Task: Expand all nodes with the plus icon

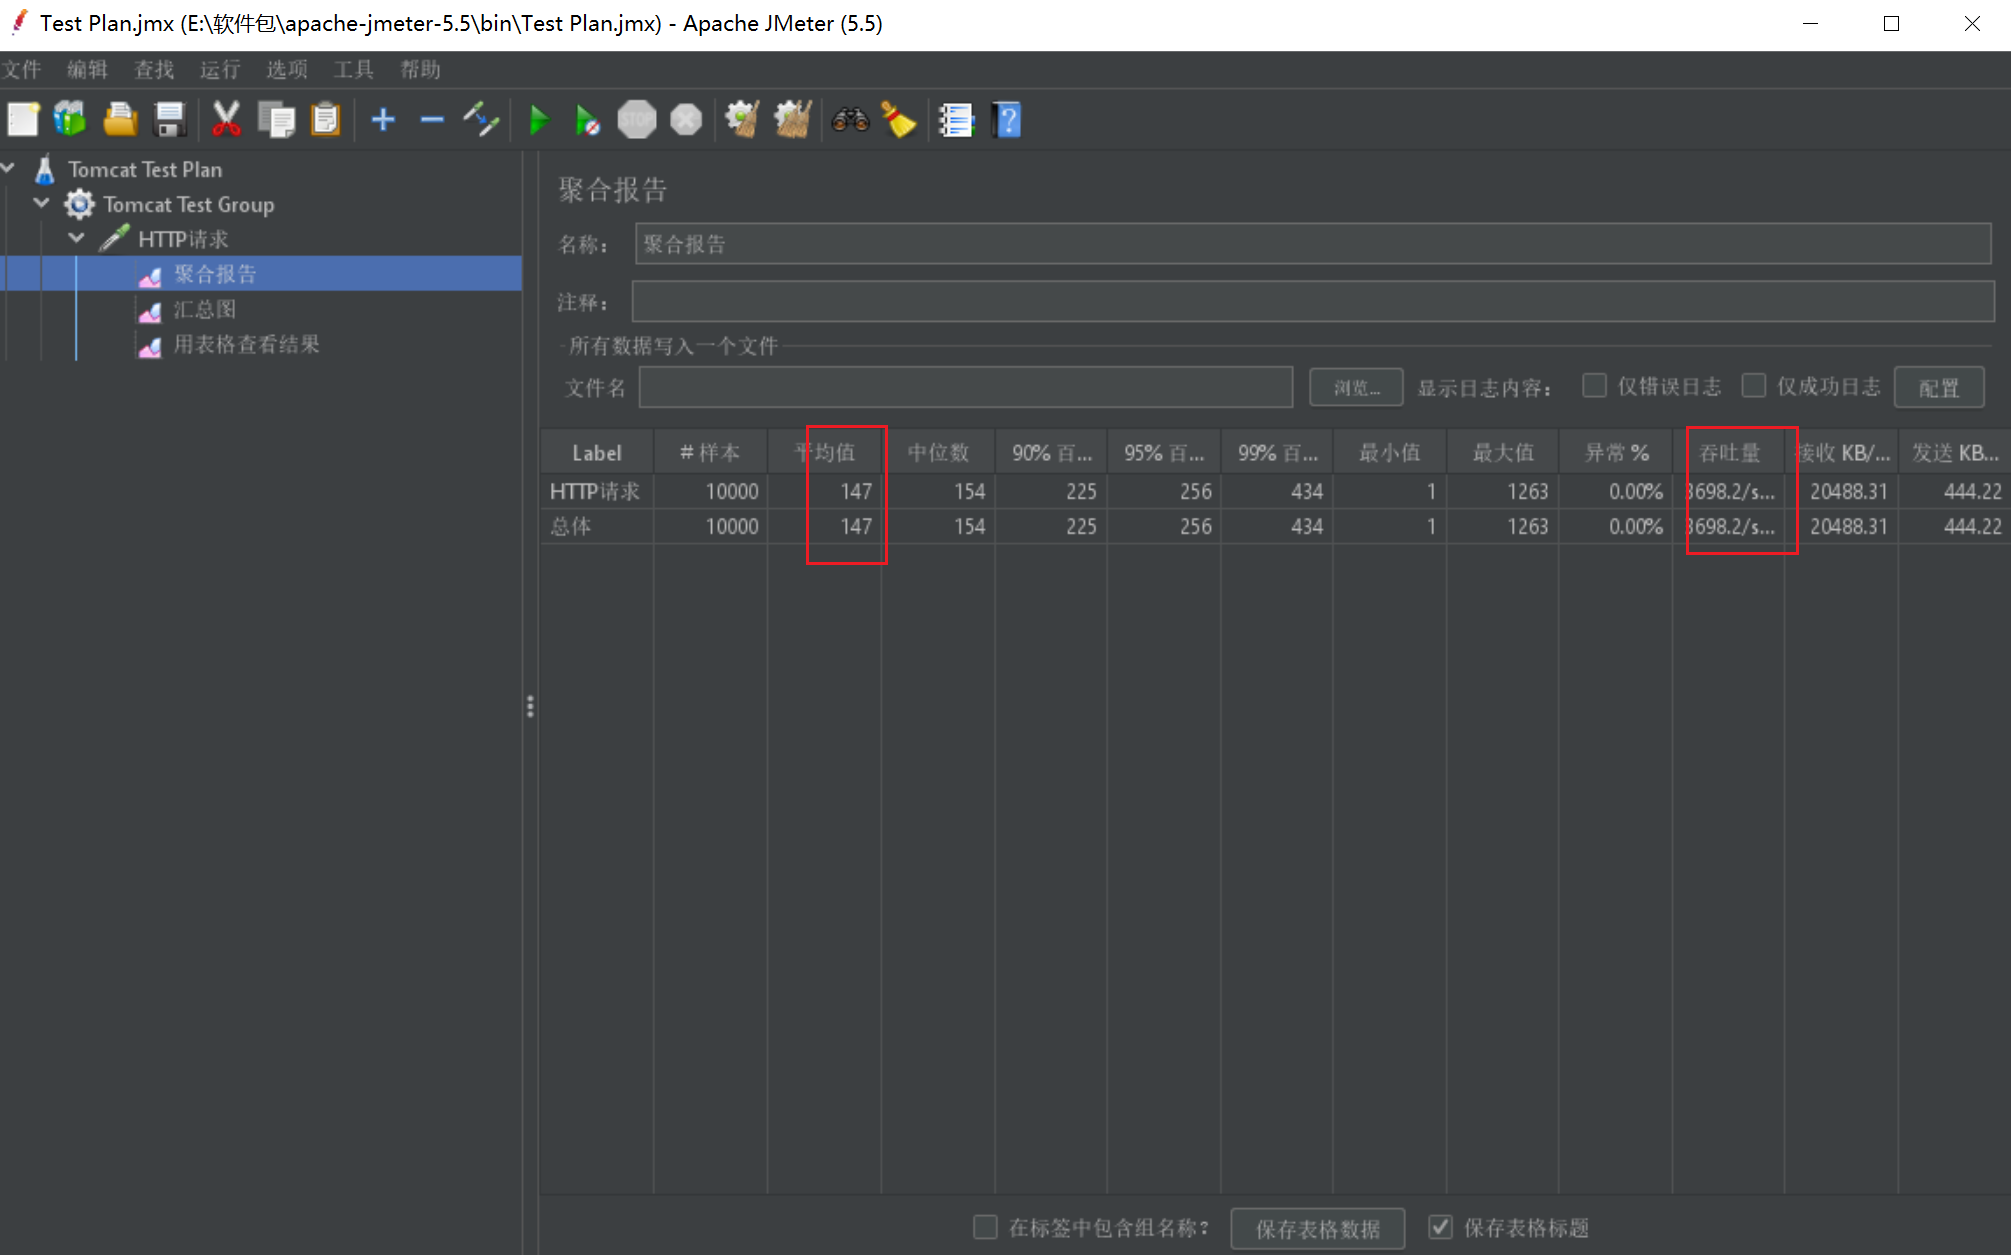Action: coord(383,120)
